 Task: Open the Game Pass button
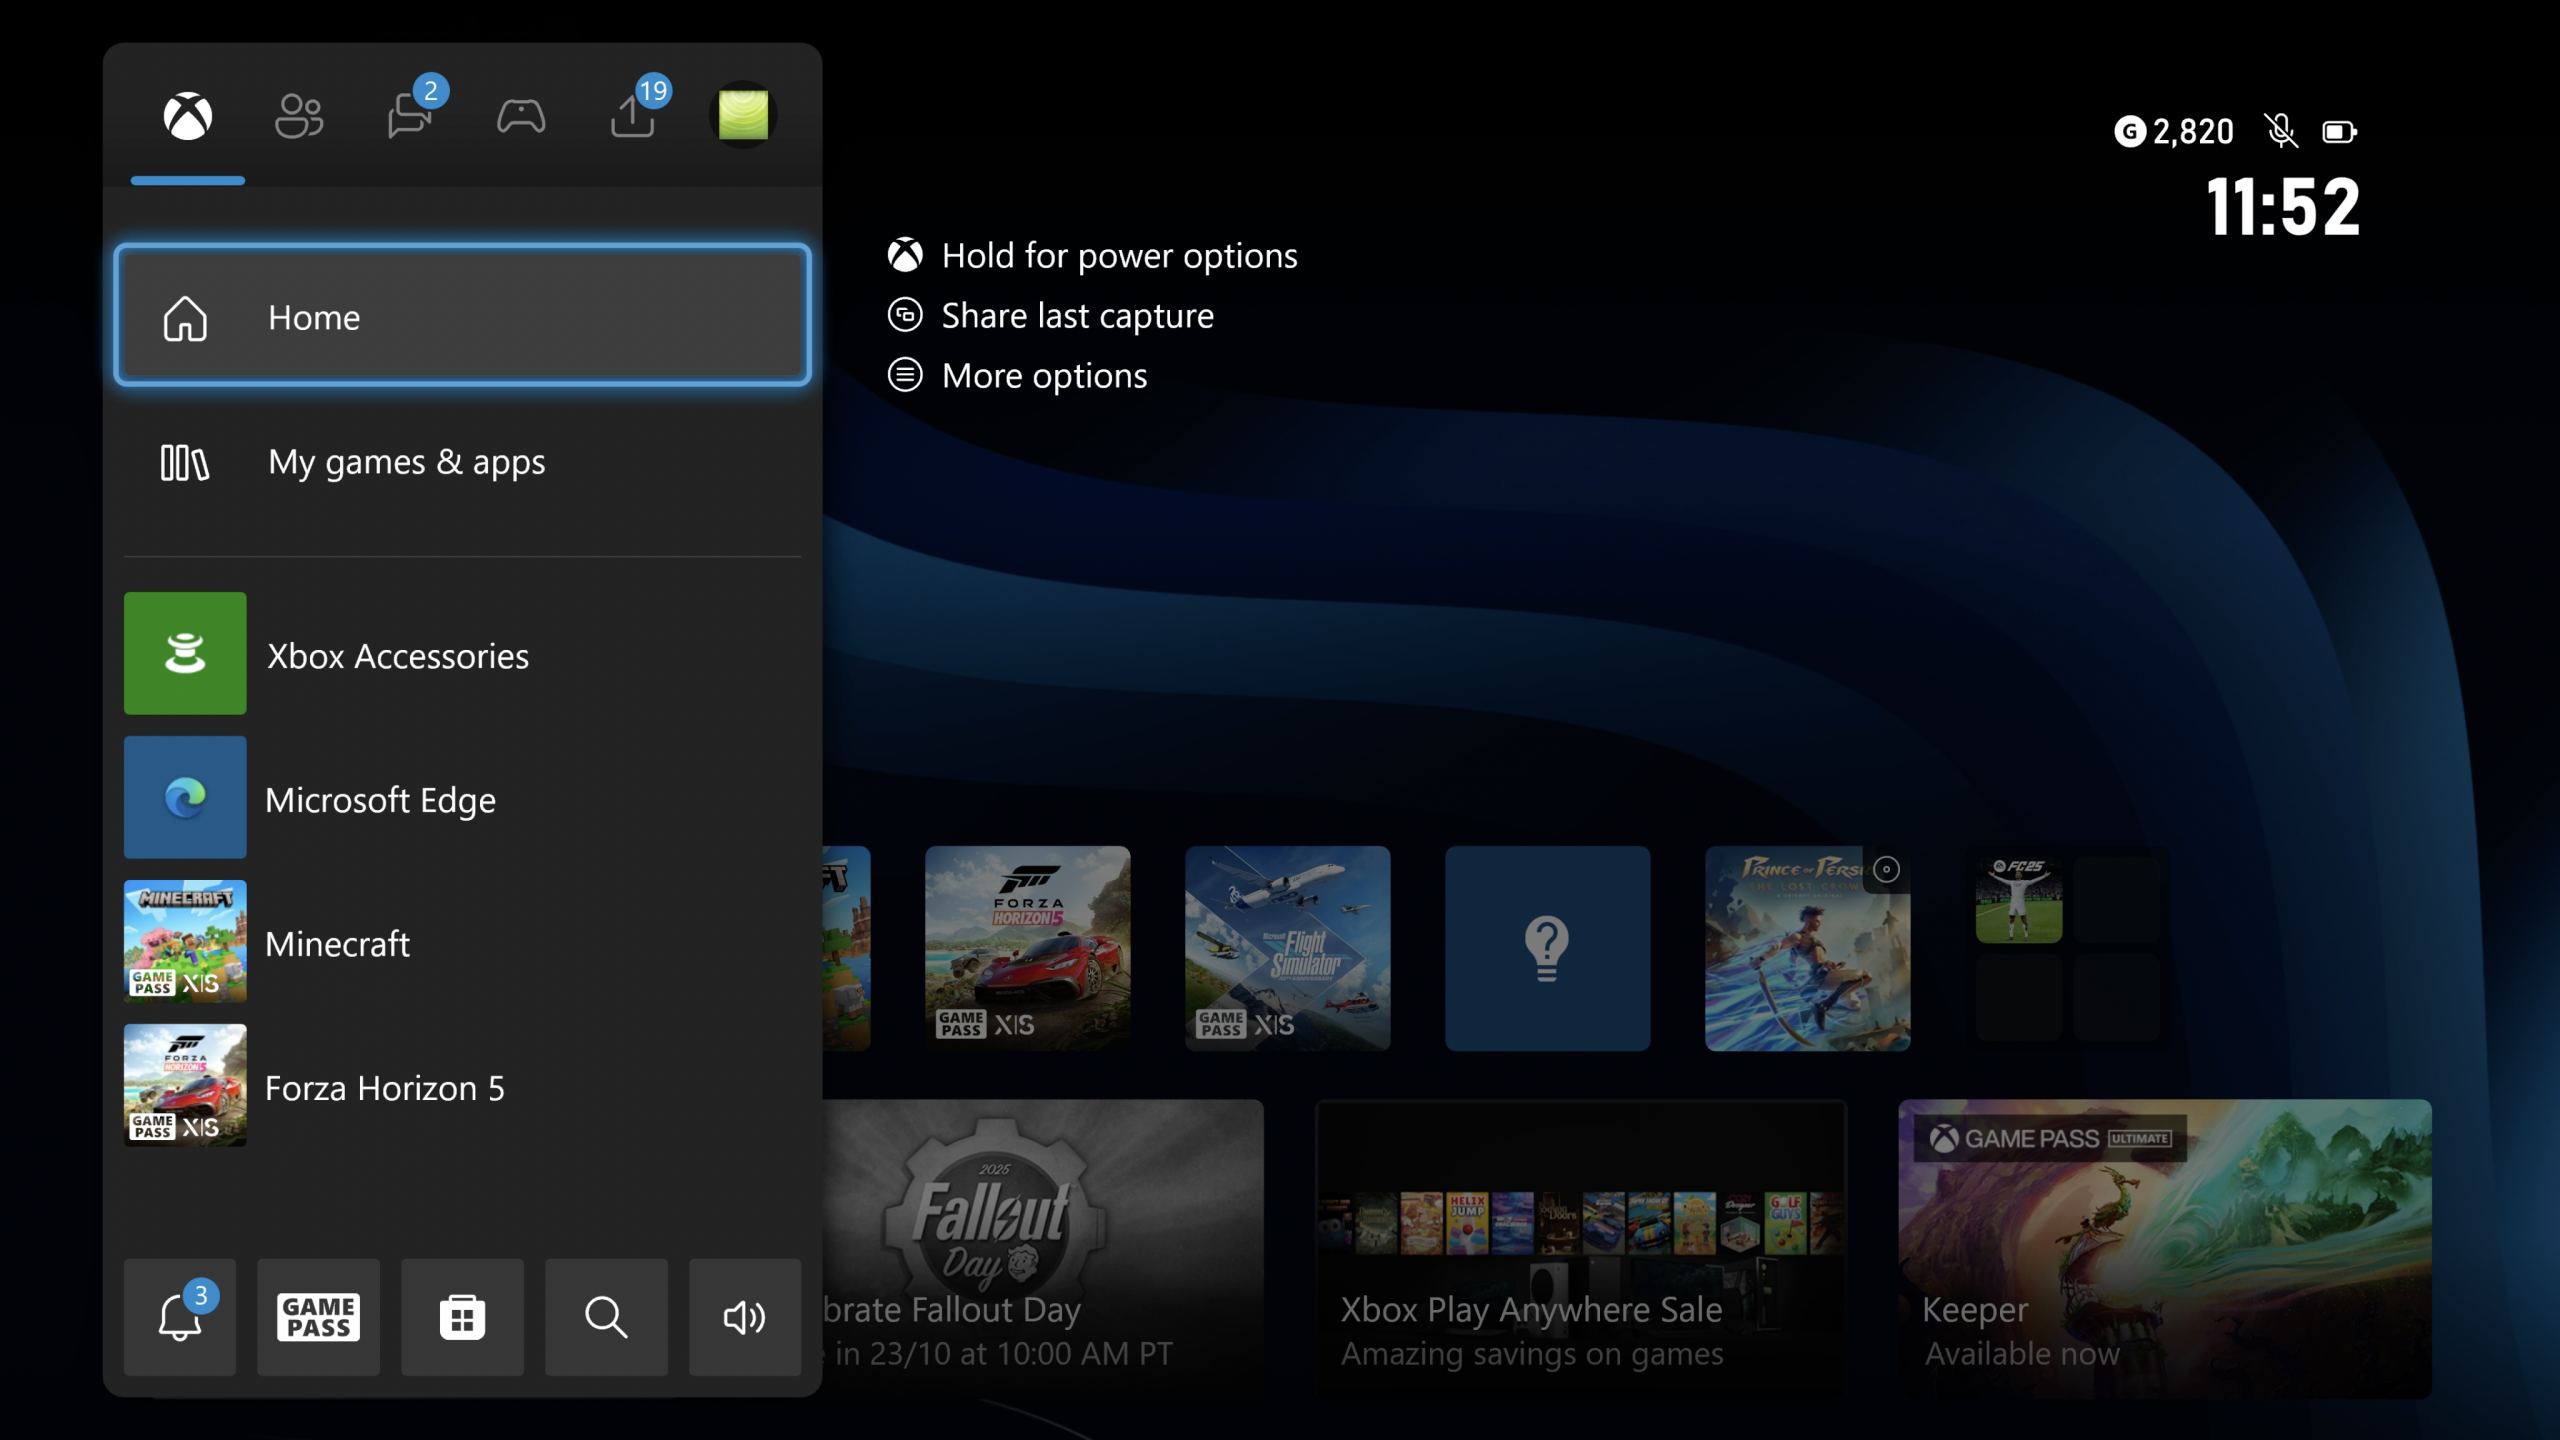(318, 1317)
